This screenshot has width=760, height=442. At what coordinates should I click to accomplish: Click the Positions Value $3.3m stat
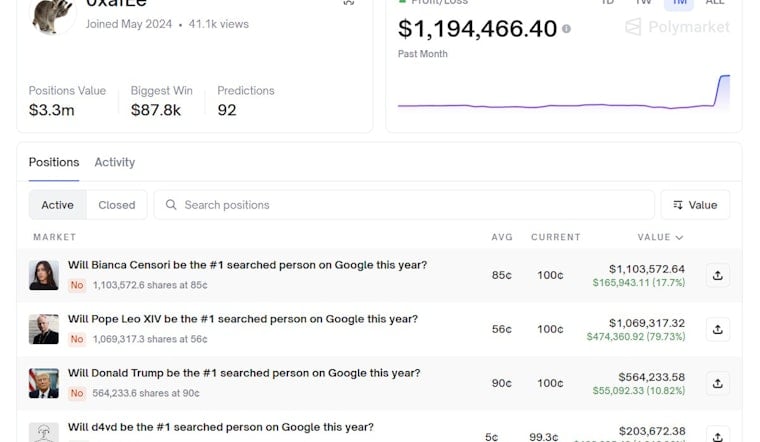tap(67, 101)
